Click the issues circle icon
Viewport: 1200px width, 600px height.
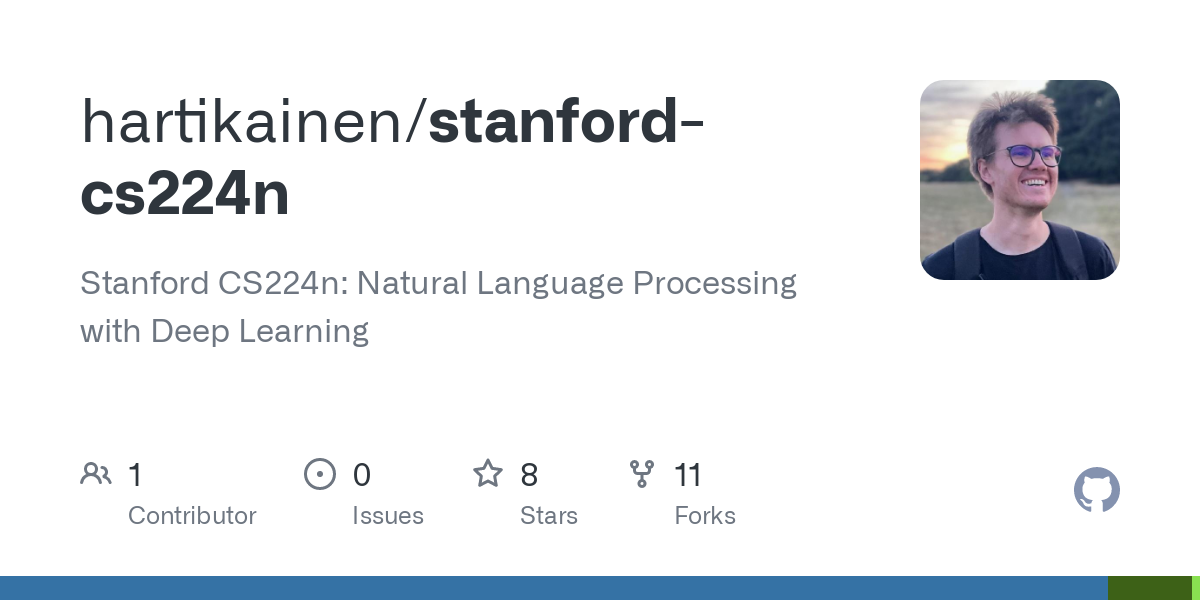pyautogui.click(x=320, y=474)
